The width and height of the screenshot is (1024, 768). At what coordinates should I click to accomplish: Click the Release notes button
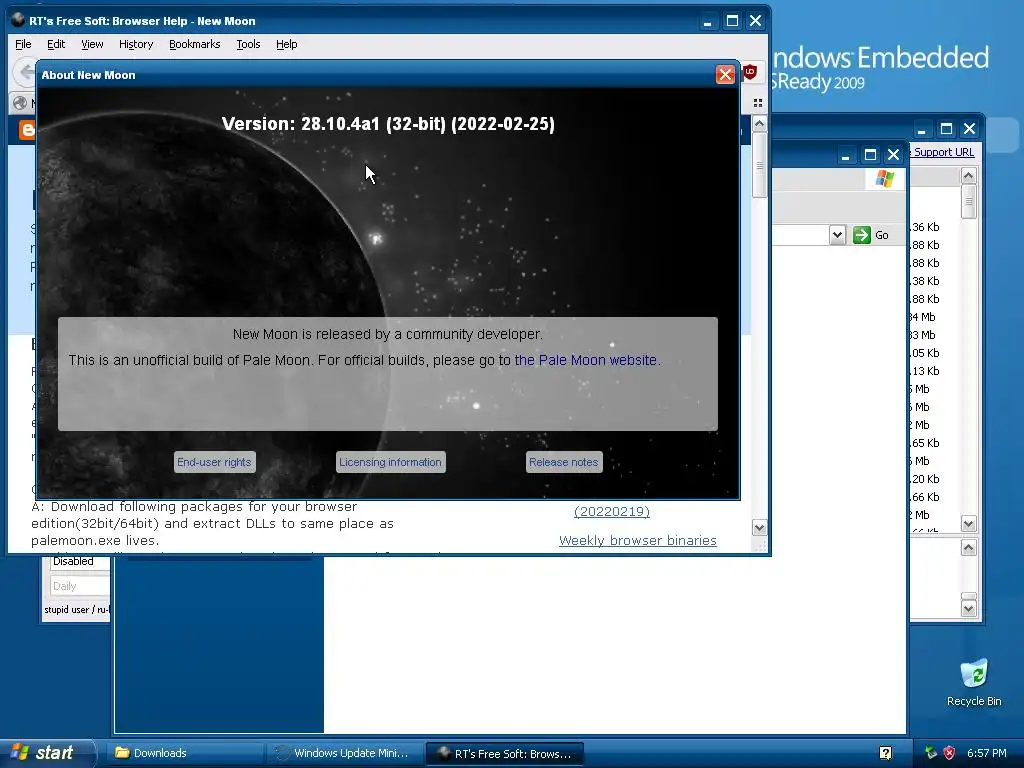pos(564,462)
